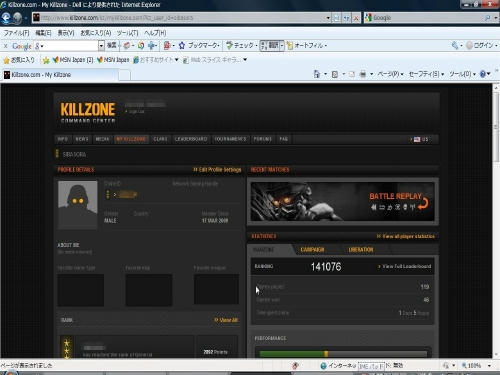The height and width of the screenshot is (375, 500).
Task: Go back with the browser Back arrow
Action: click(x=6, y=18)
